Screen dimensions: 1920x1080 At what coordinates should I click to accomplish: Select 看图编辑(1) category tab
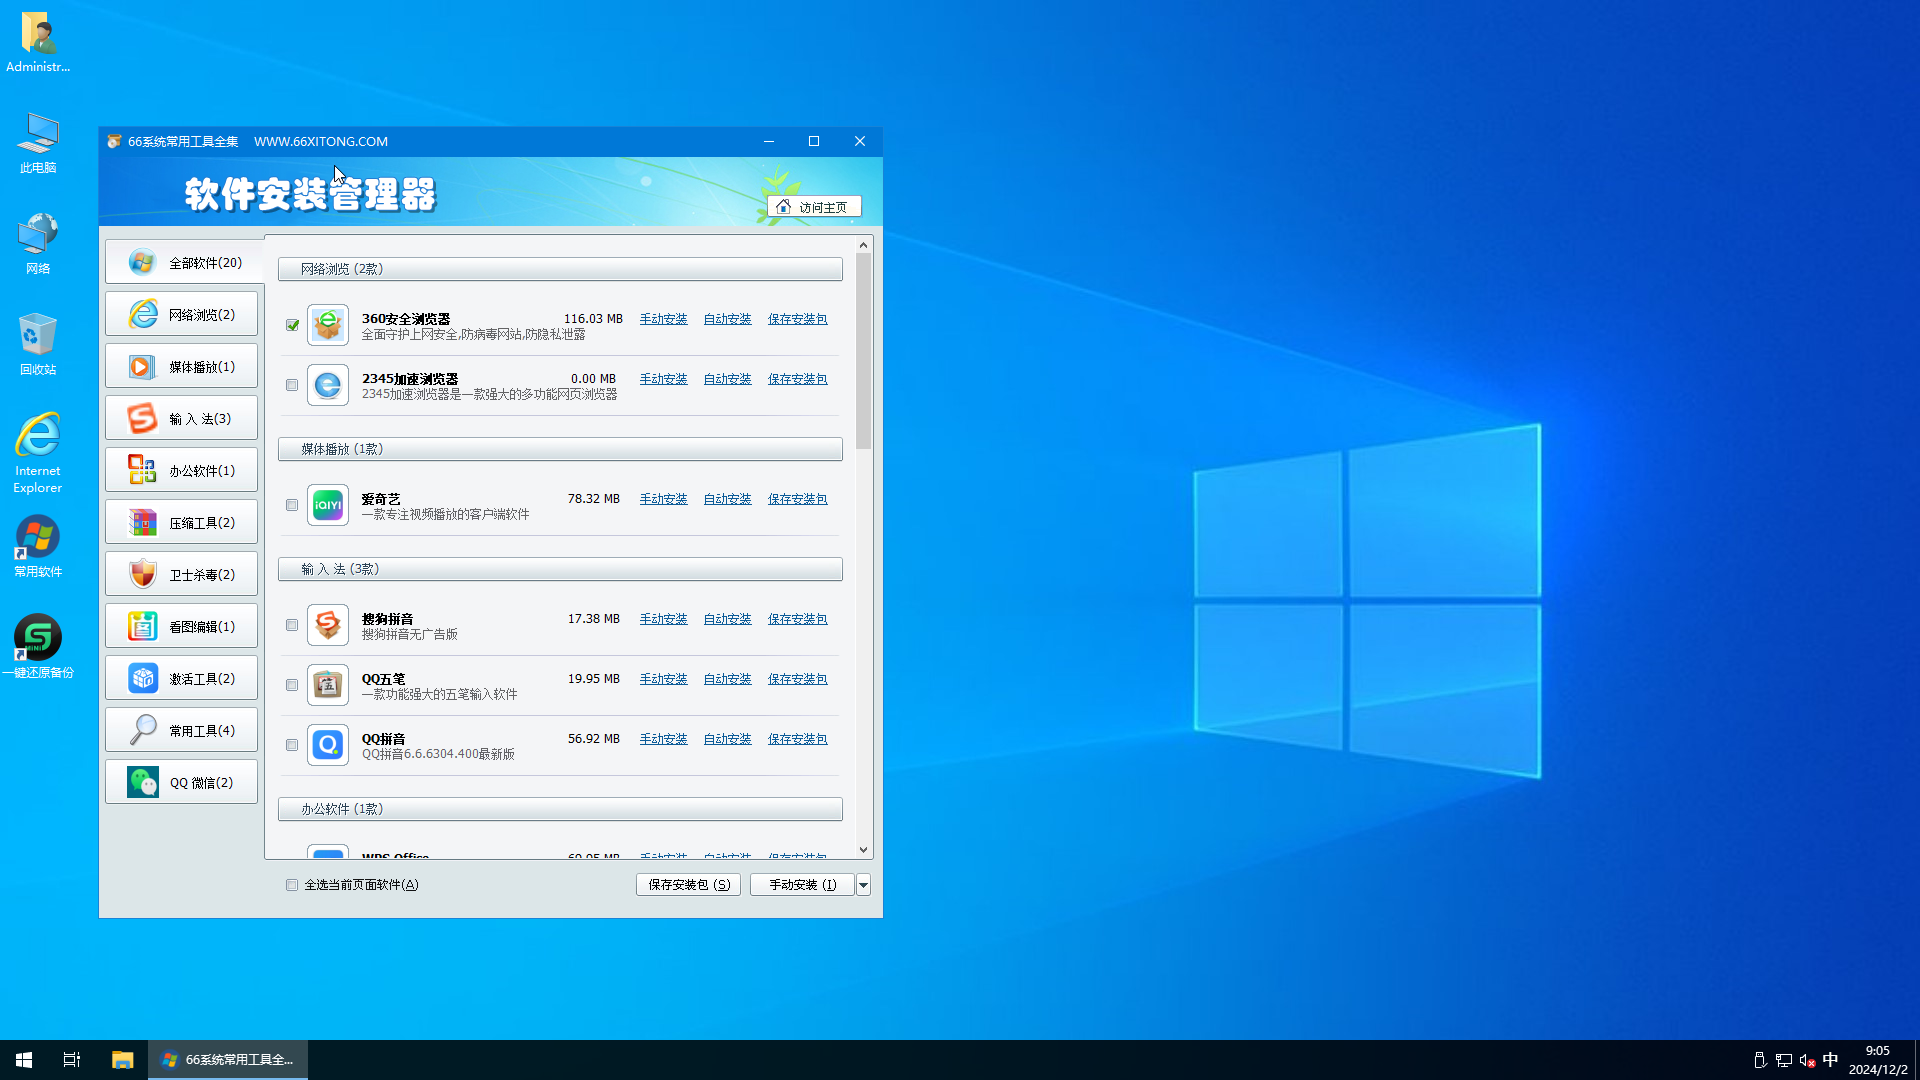pyautogui.click(x=181, y=626)
